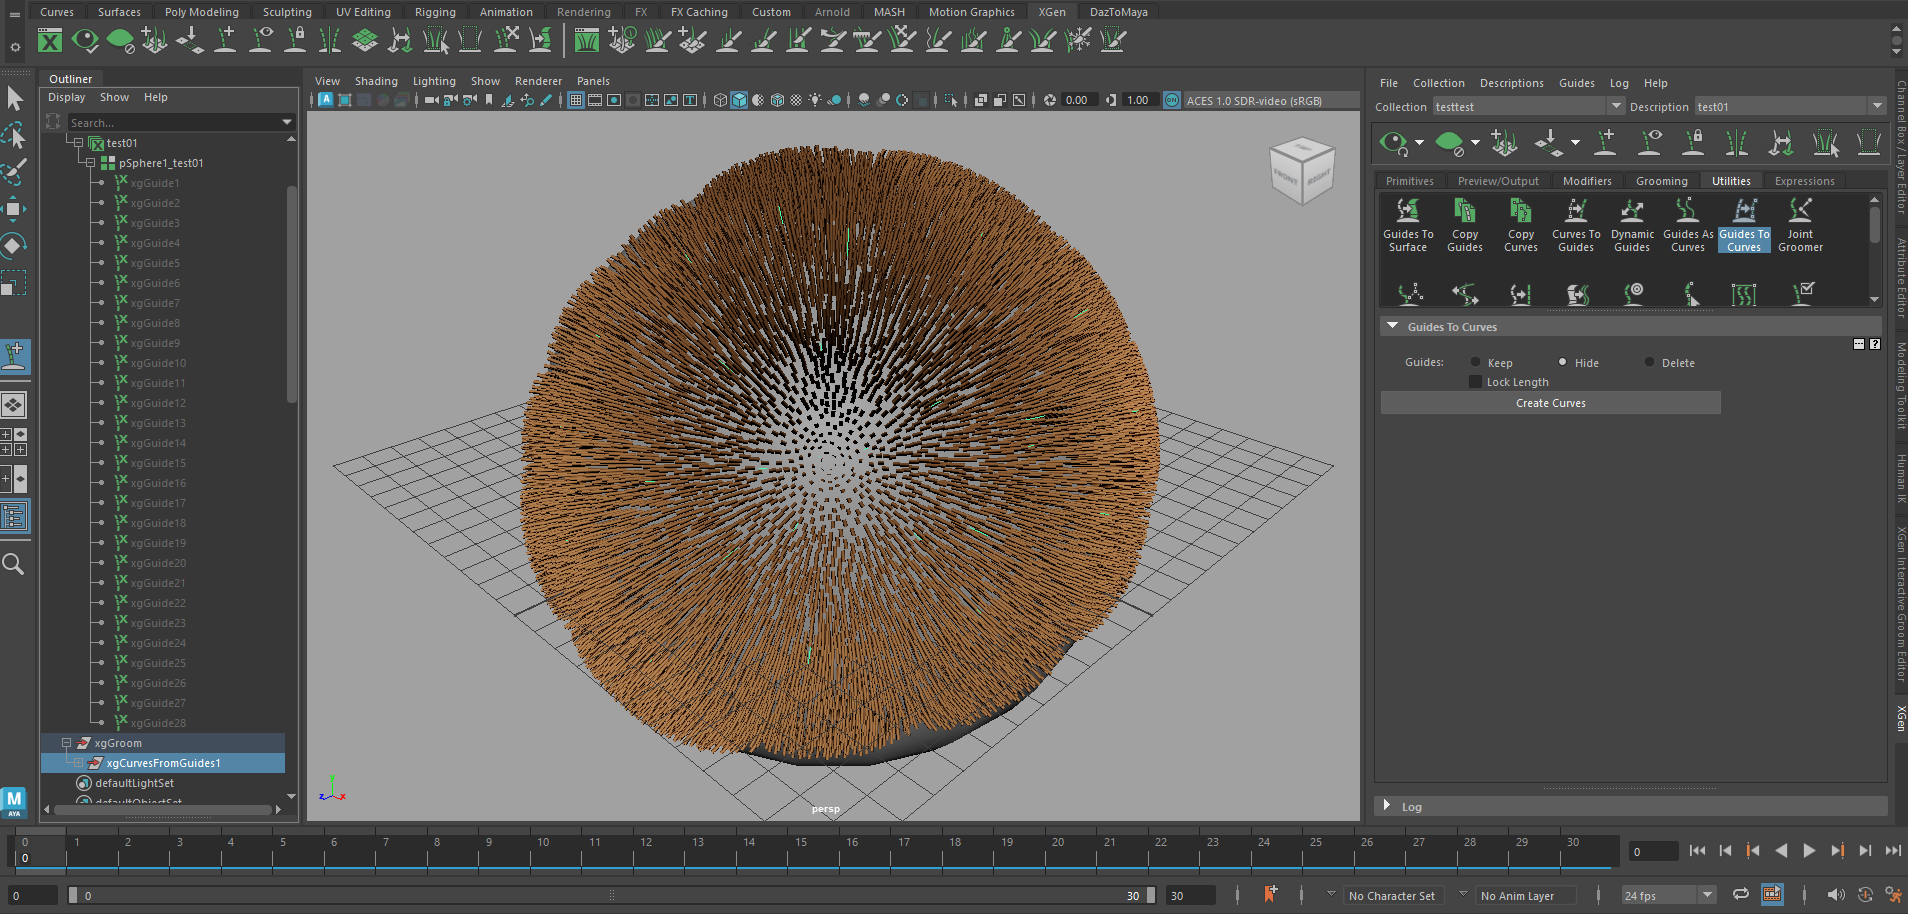Expand the Log section
Viewport: 1908px width, 914px height.
tap(1387, 806)
